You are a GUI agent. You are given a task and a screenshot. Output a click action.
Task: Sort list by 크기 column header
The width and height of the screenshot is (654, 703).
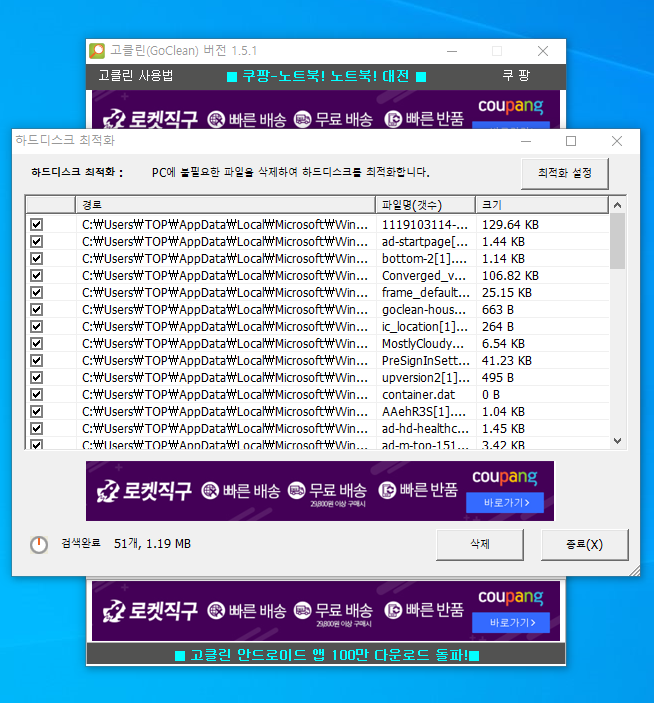point(542,205)
